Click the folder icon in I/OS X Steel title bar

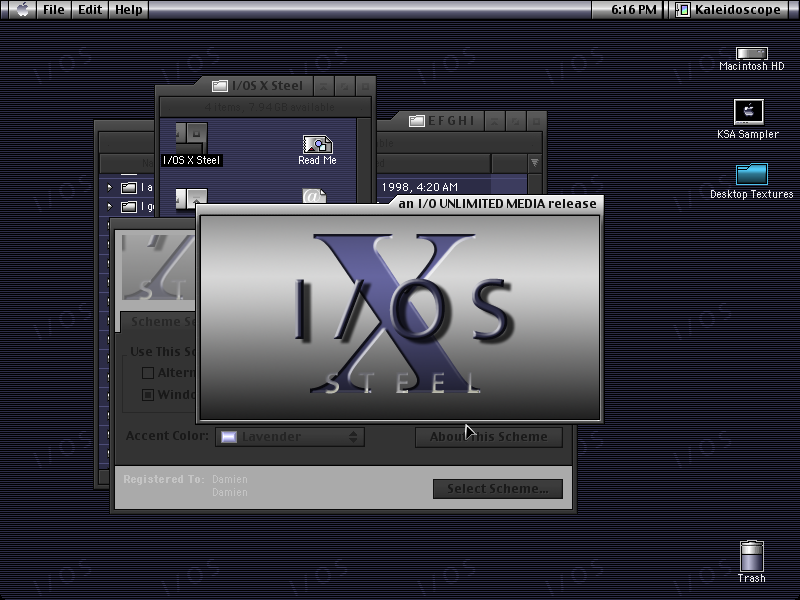pyautogui.click(x=219, y=86)
